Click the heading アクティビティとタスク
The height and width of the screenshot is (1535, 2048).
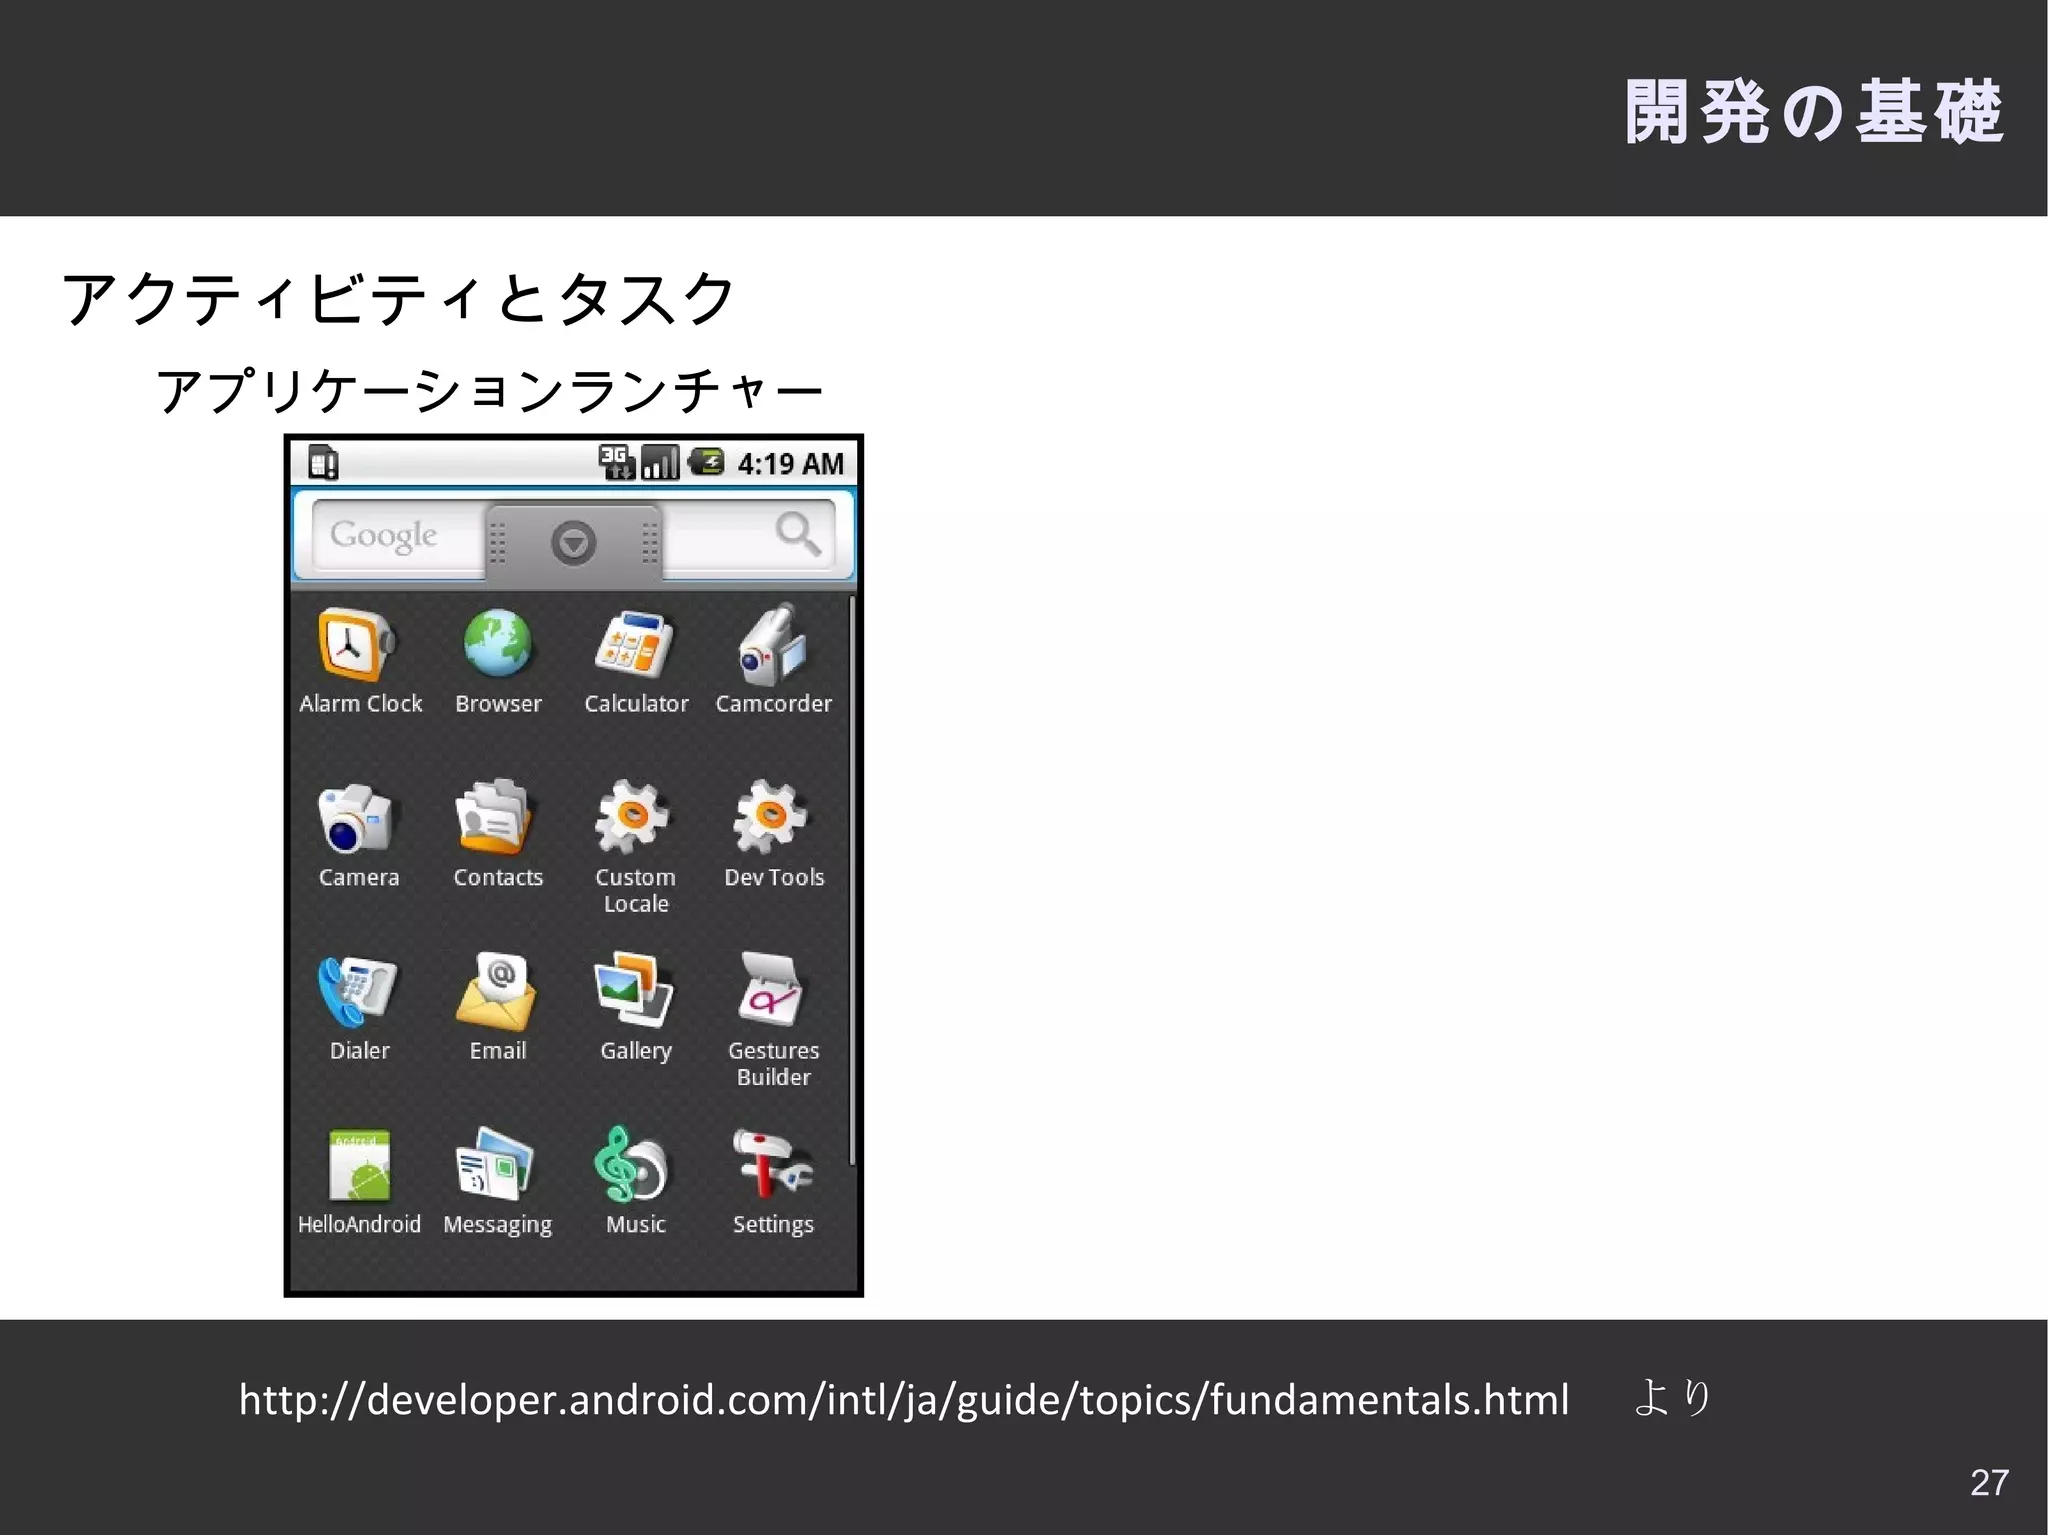coord(398,299)
